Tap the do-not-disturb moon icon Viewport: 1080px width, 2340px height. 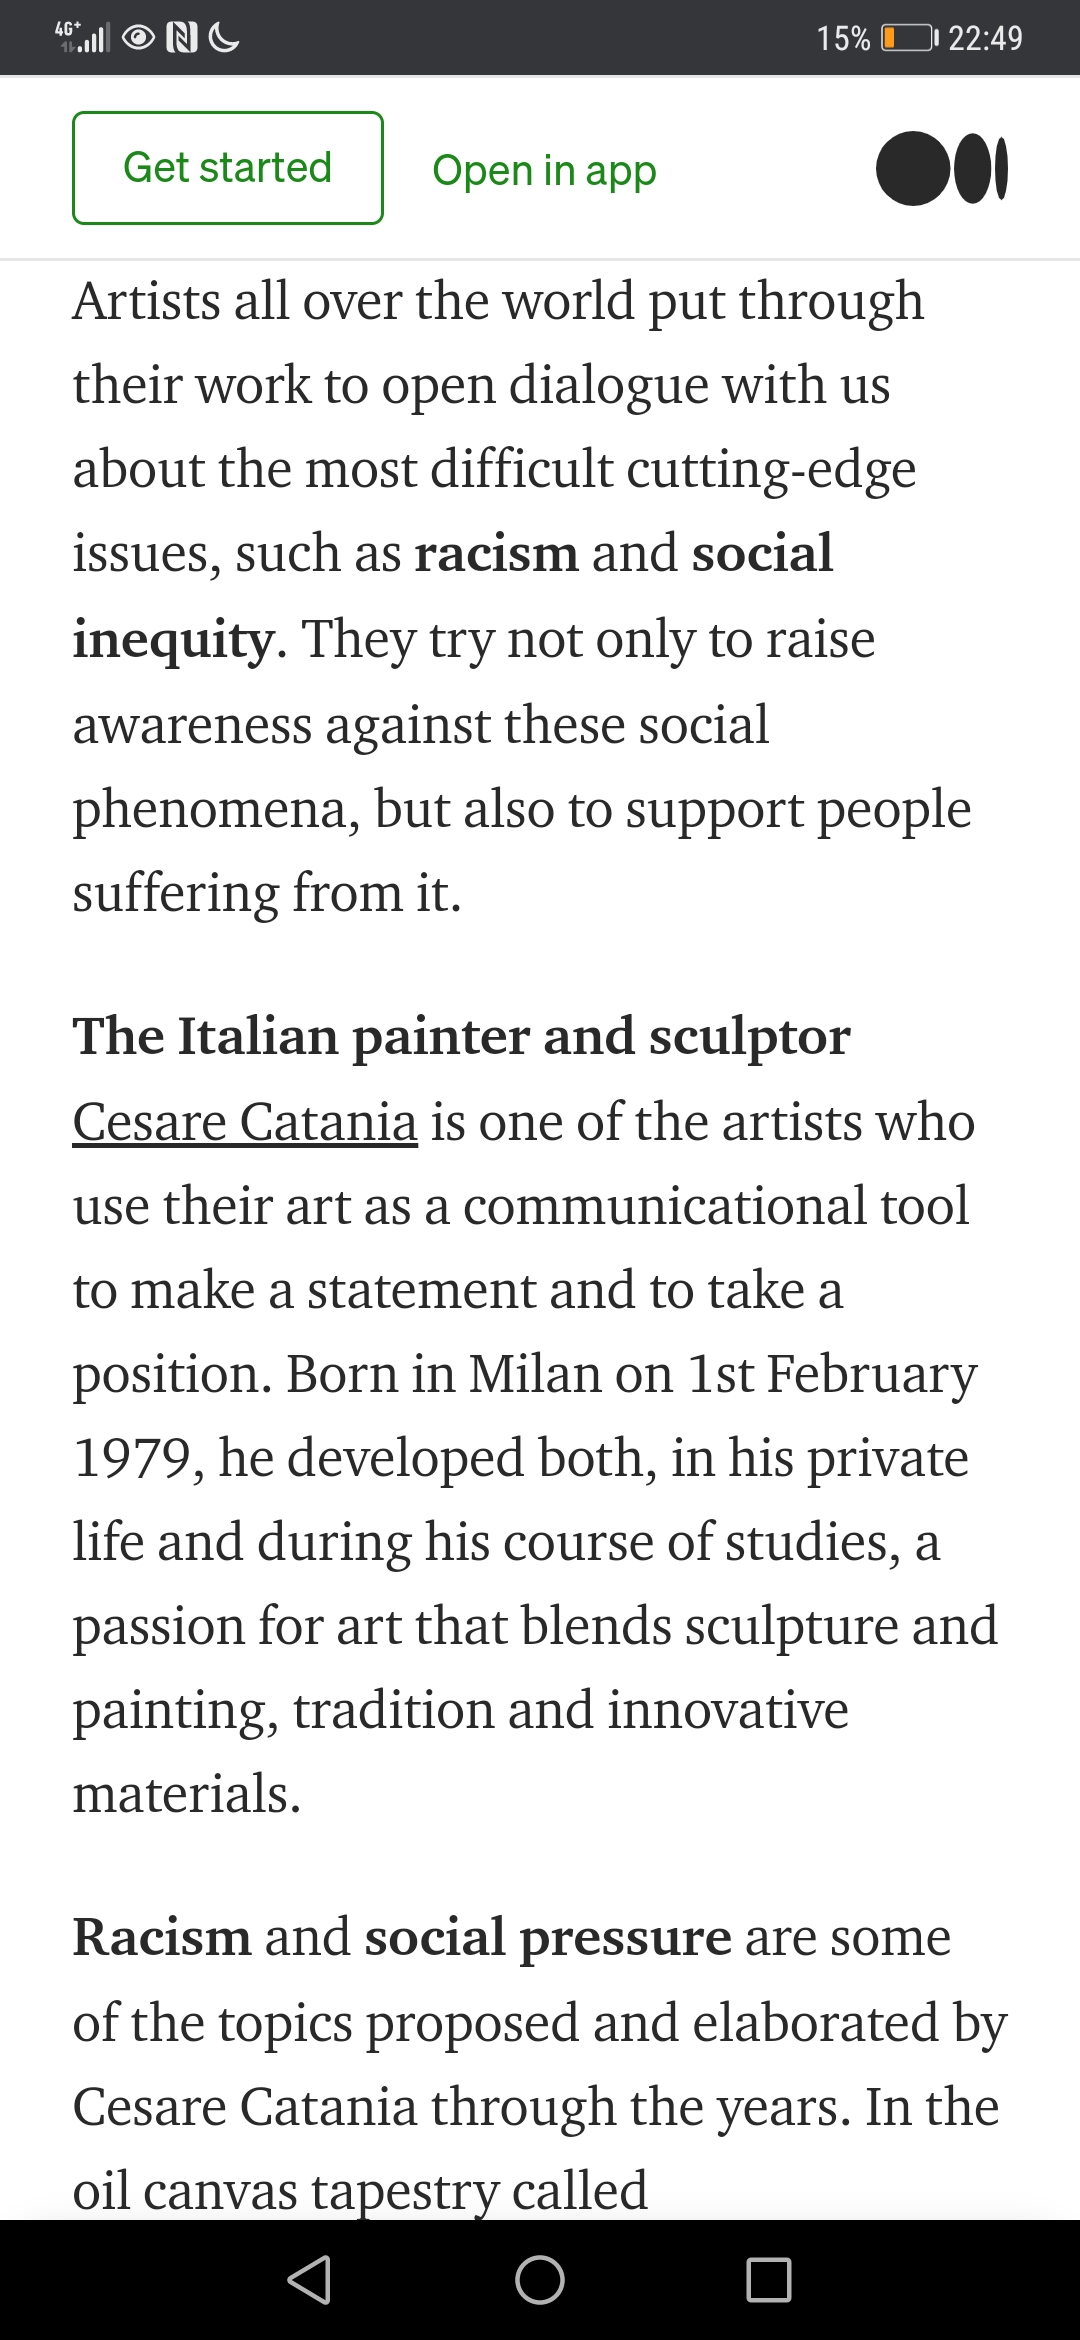(224, 38)
